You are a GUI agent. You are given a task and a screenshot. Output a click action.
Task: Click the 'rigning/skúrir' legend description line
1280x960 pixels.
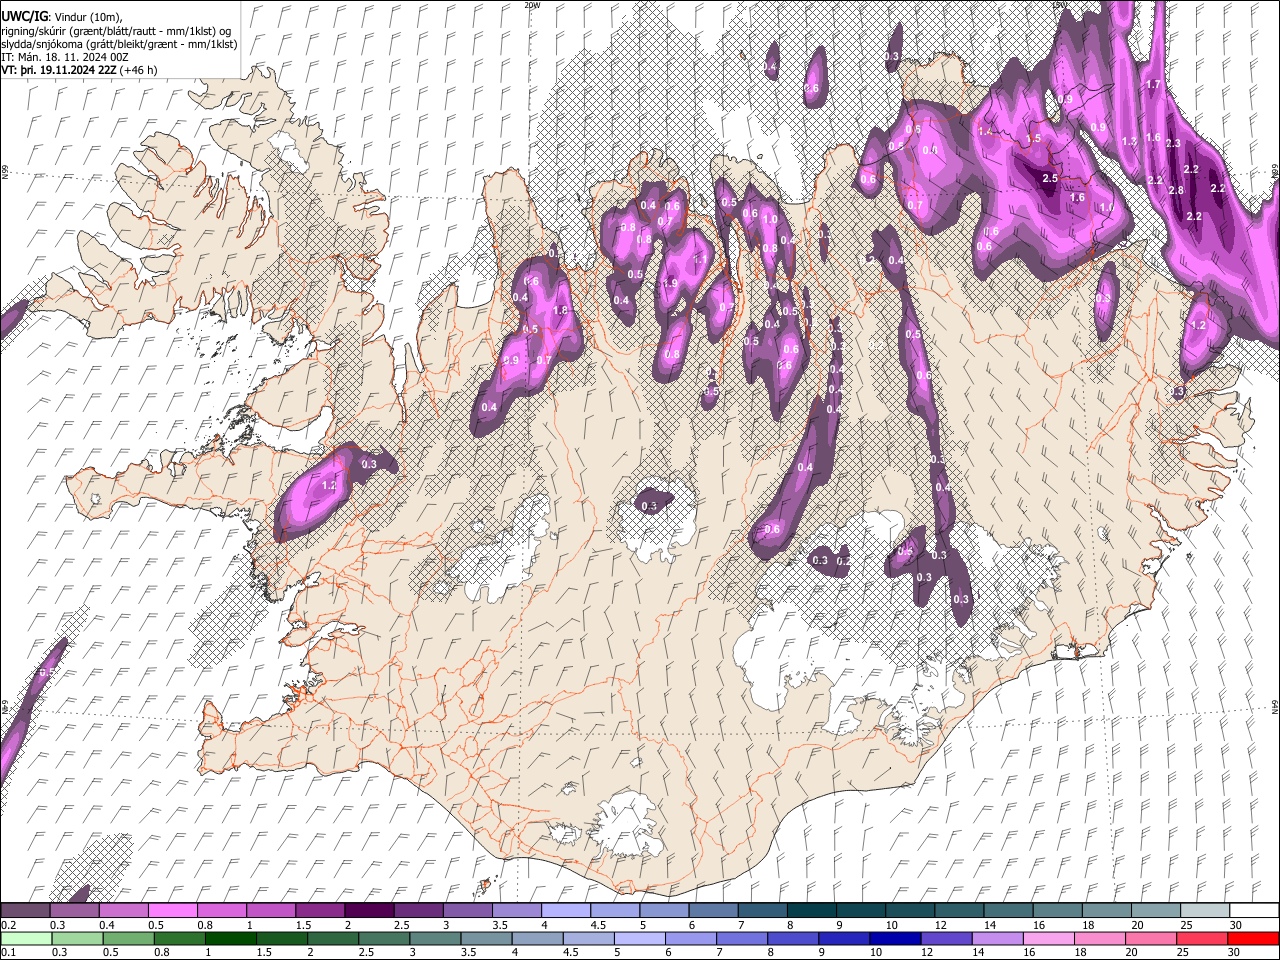click(x=116, y=30)
